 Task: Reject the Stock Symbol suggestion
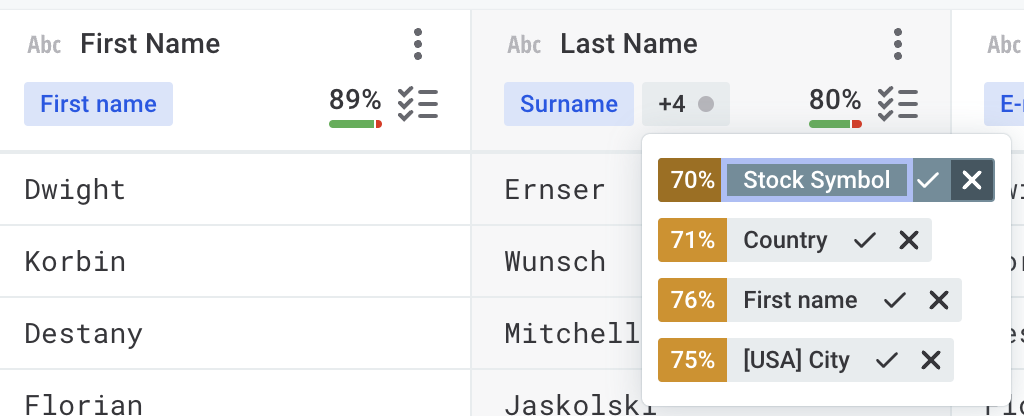point(971,180)
